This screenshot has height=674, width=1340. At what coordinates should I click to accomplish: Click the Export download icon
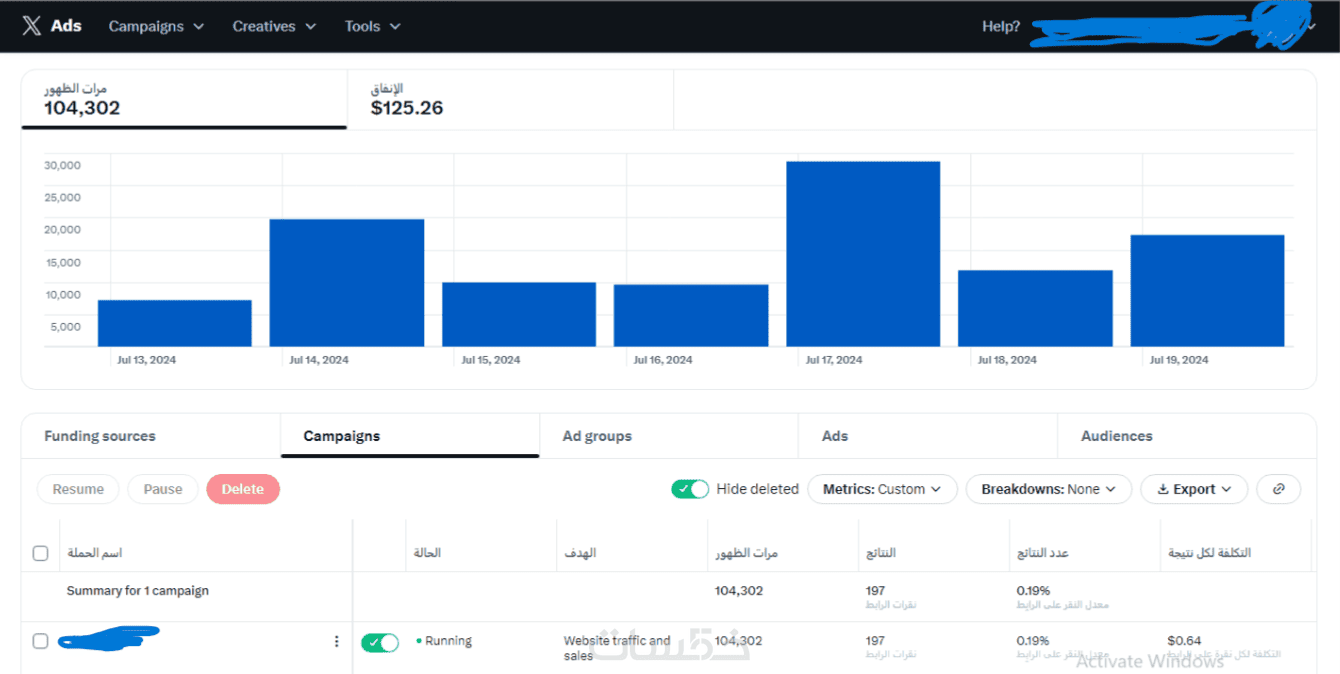[x=1163, y=489]
